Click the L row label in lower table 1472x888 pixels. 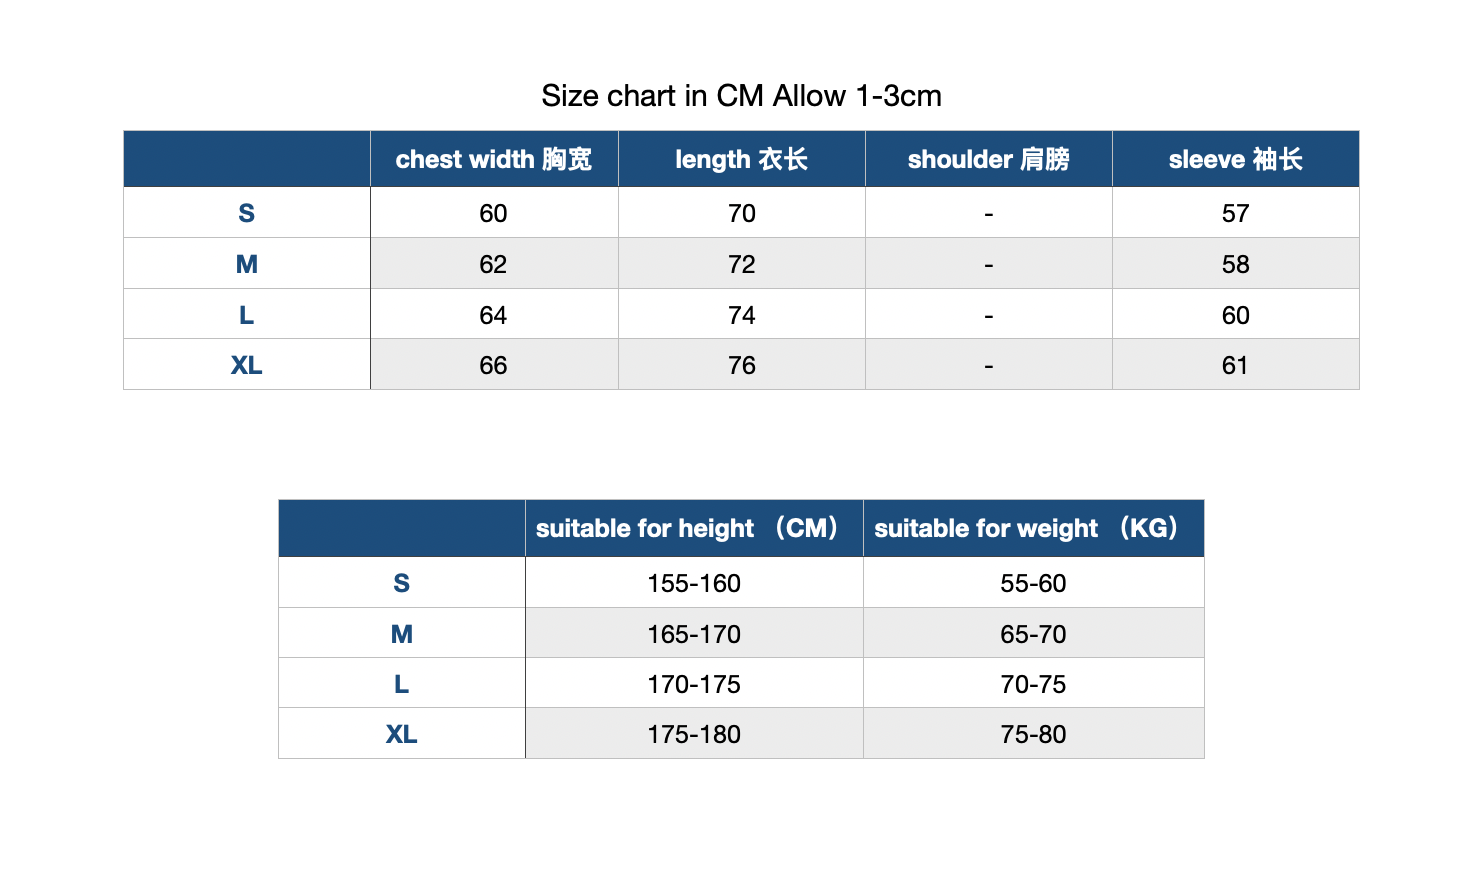coord(402,684)
